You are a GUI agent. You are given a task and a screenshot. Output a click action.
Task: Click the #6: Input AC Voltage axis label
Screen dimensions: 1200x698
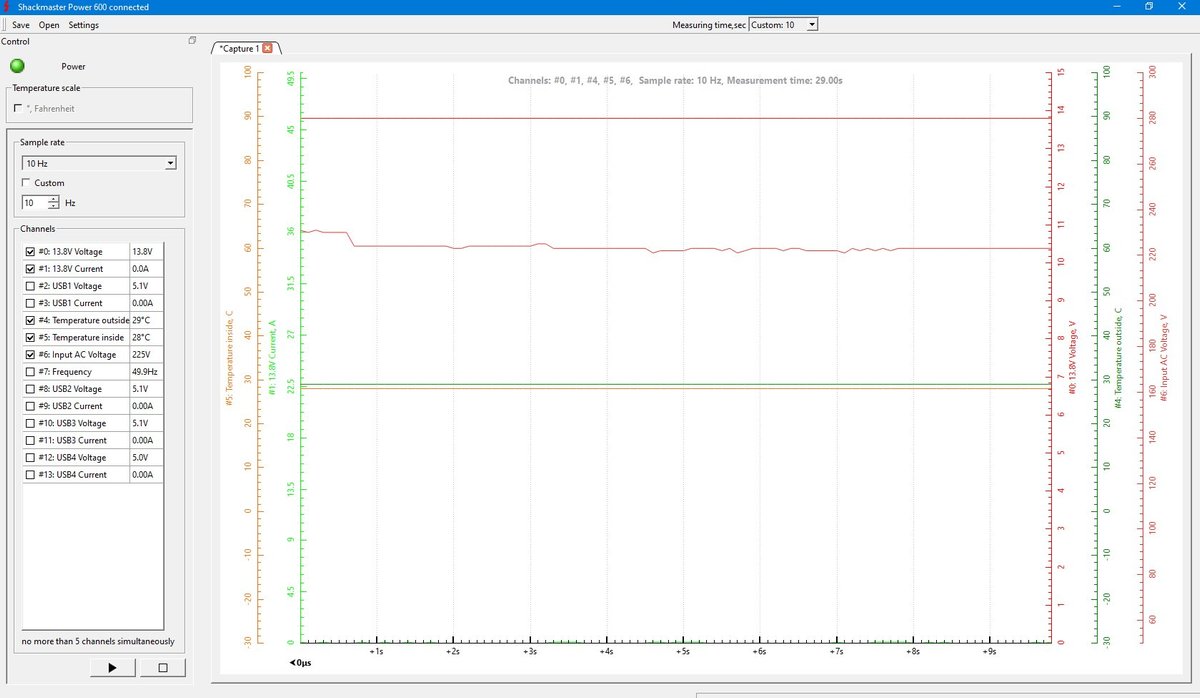click(x=1163, y=359)
